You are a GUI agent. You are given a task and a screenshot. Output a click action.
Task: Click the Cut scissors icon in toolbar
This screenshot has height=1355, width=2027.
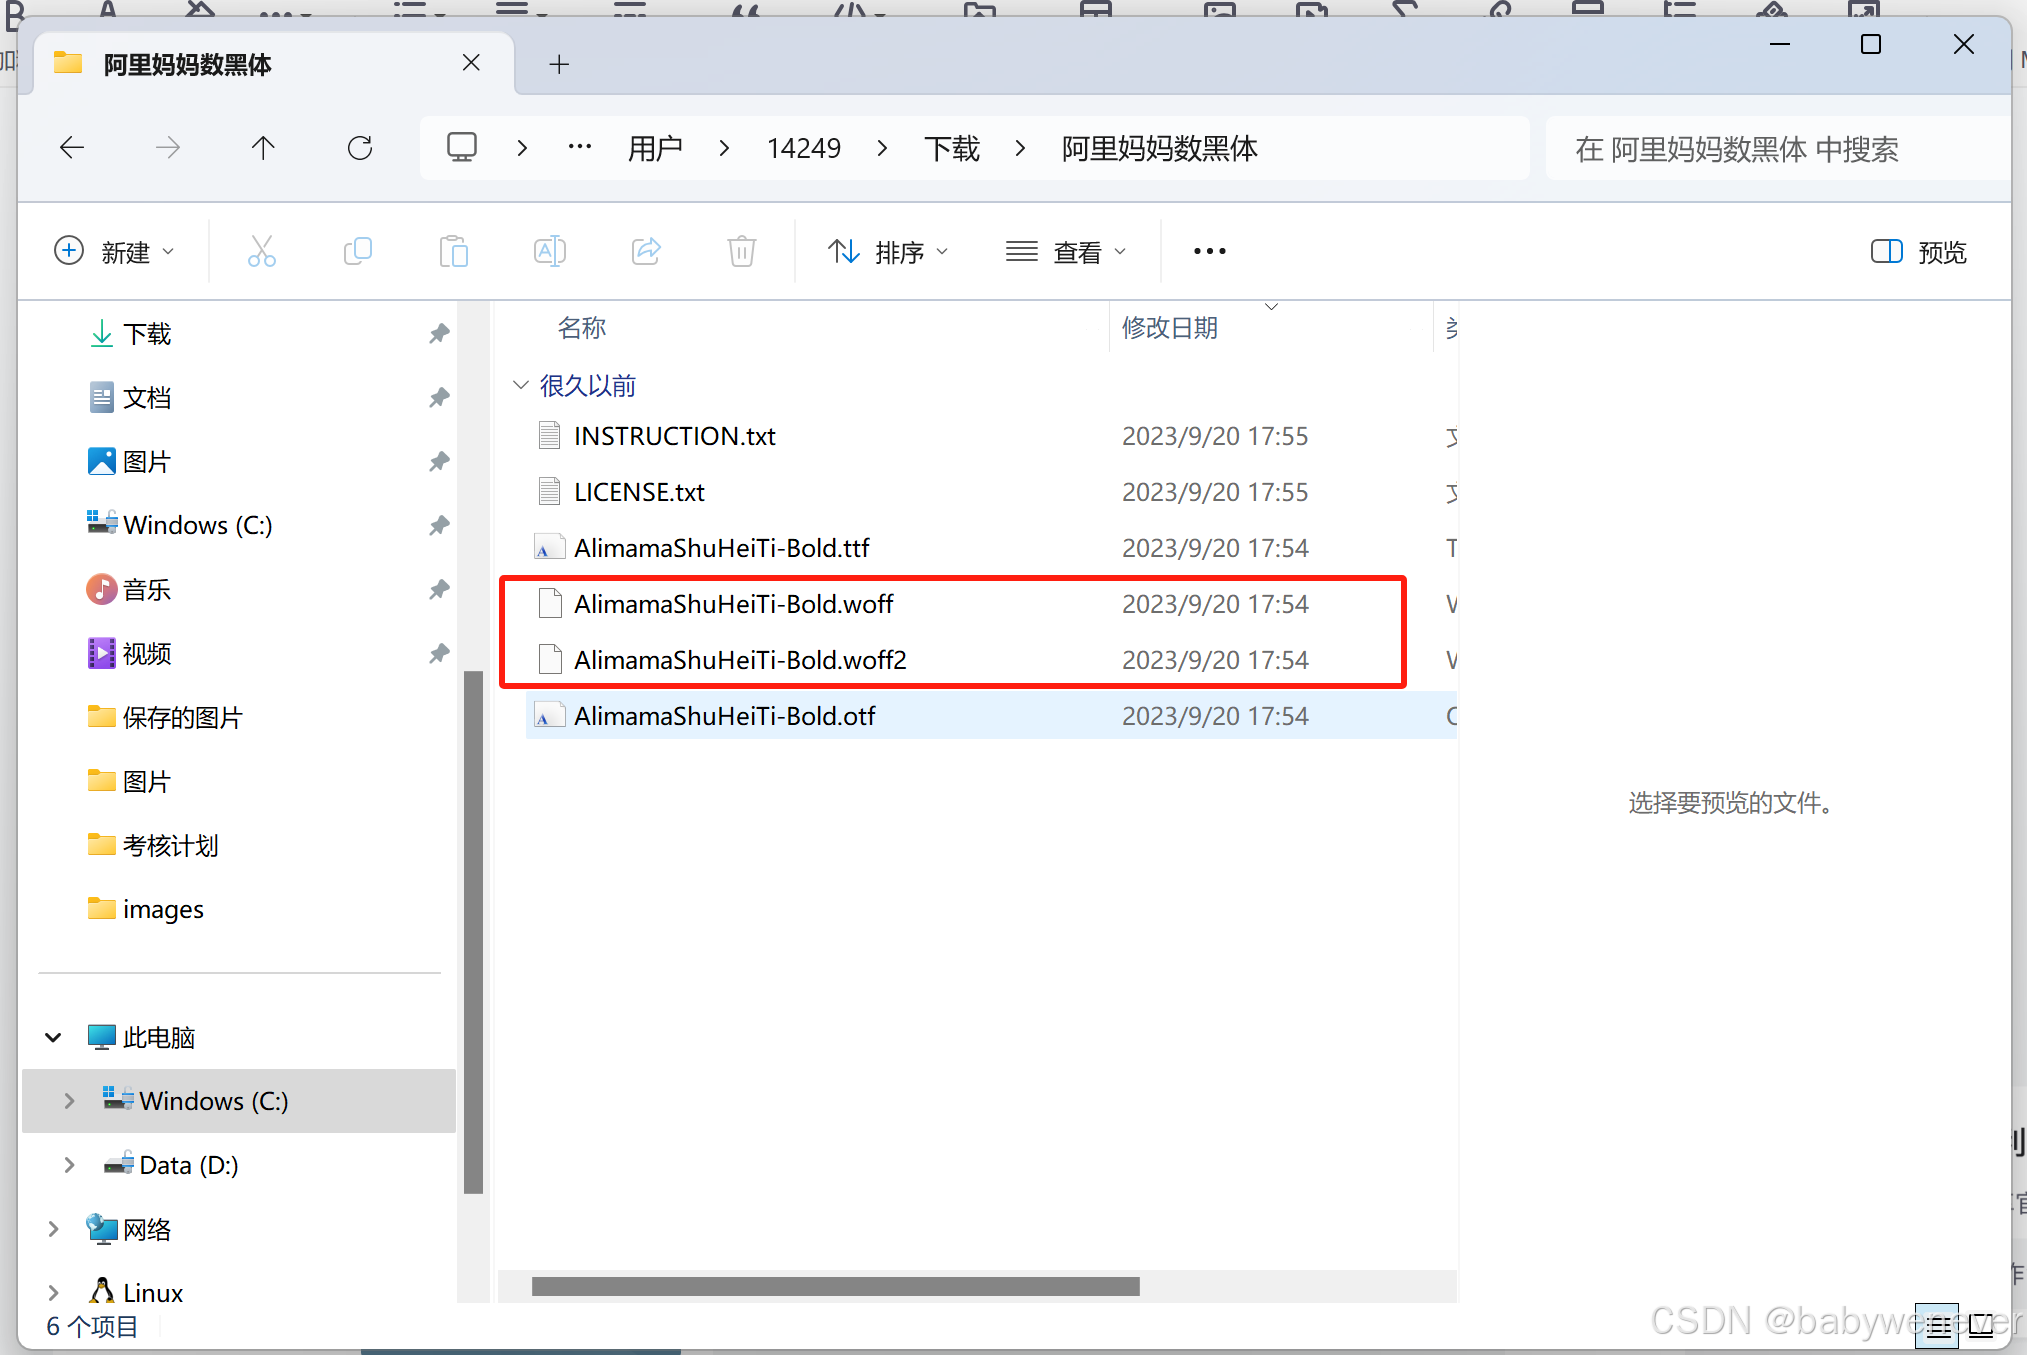click(x=261, y=251)
